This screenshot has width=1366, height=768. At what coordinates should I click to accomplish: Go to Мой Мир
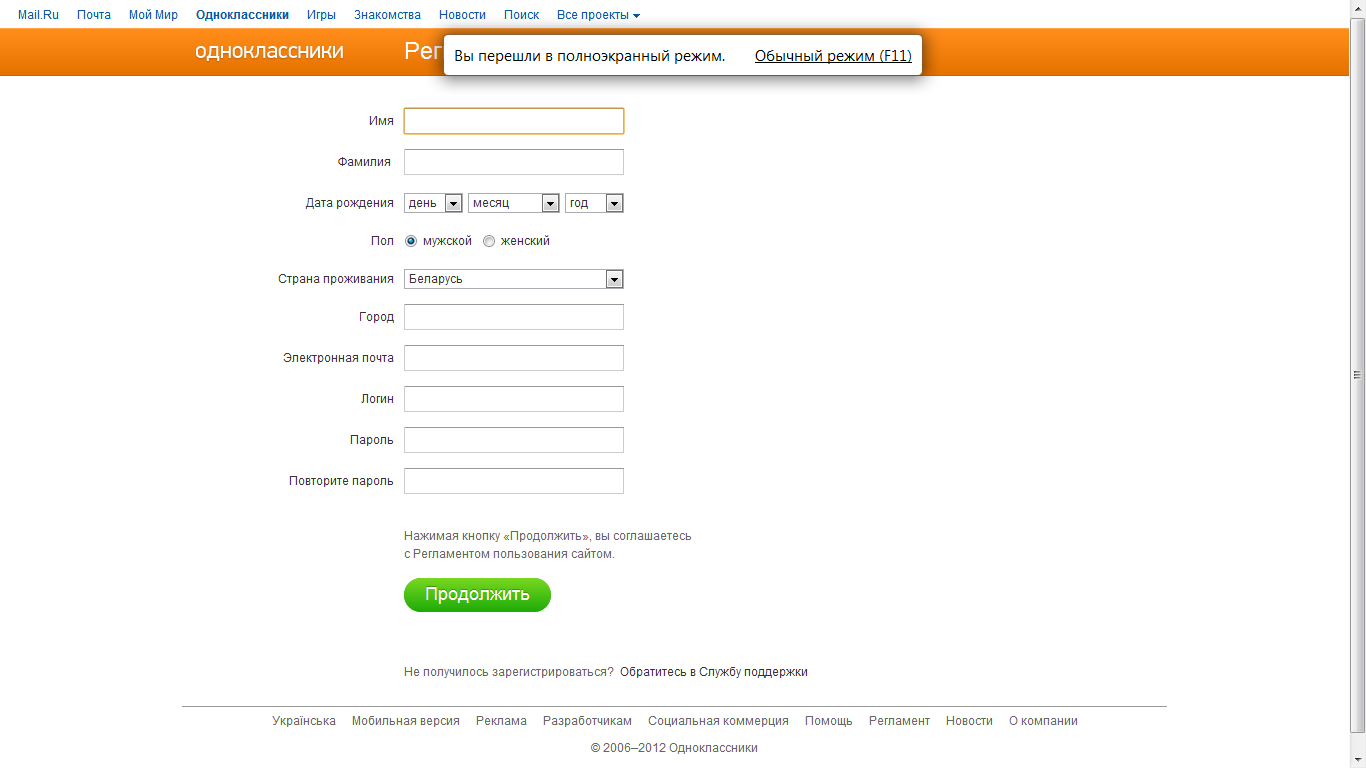point(153,15)
